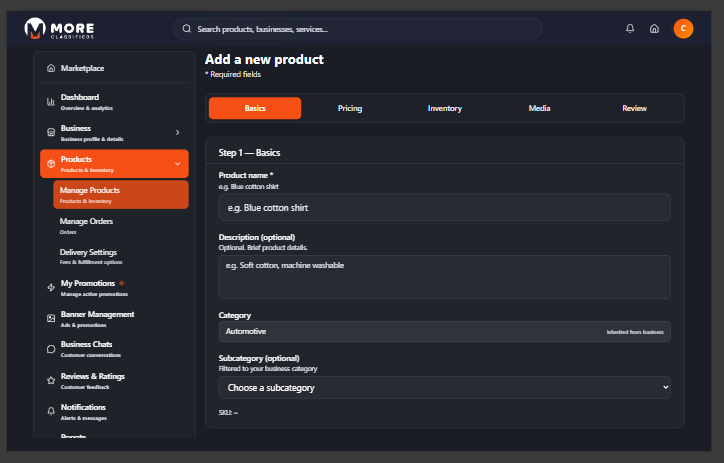Focus the search products bar
Viewport: 724px width, 463px height.
(360, 29)
